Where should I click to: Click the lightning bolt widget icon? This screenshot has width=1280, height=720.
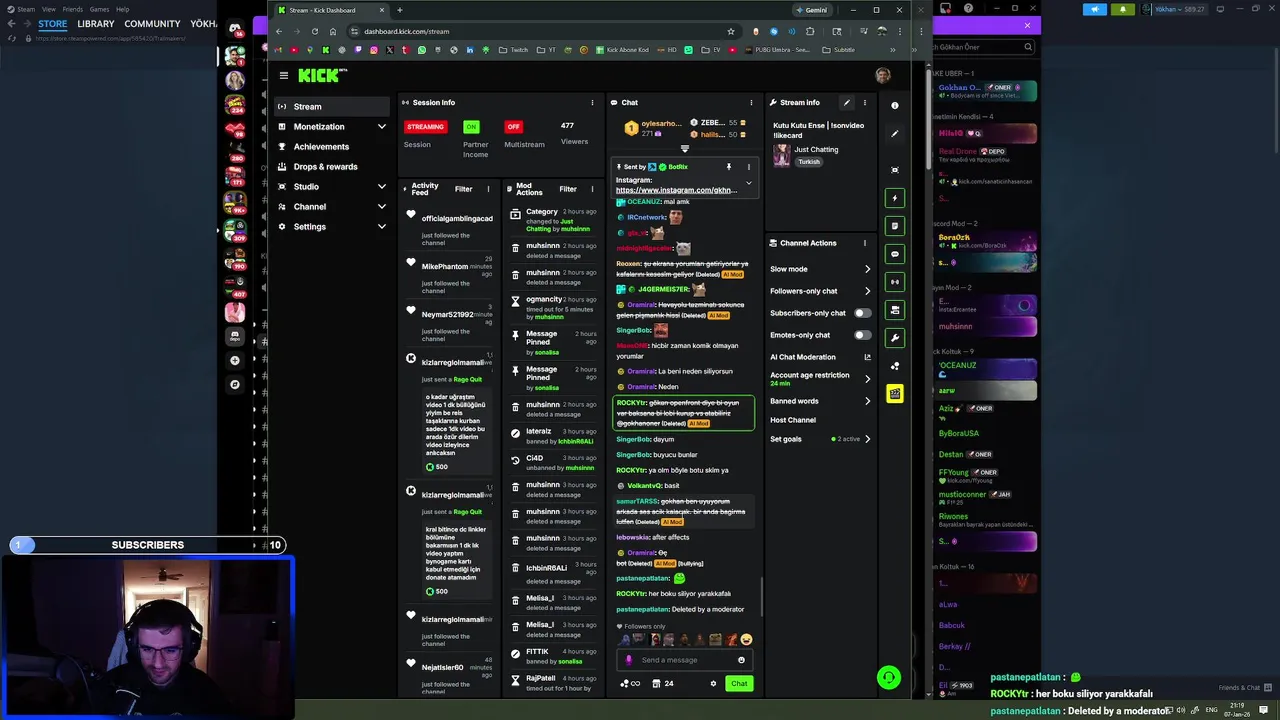pyautogui.click(x=895, y=198)
